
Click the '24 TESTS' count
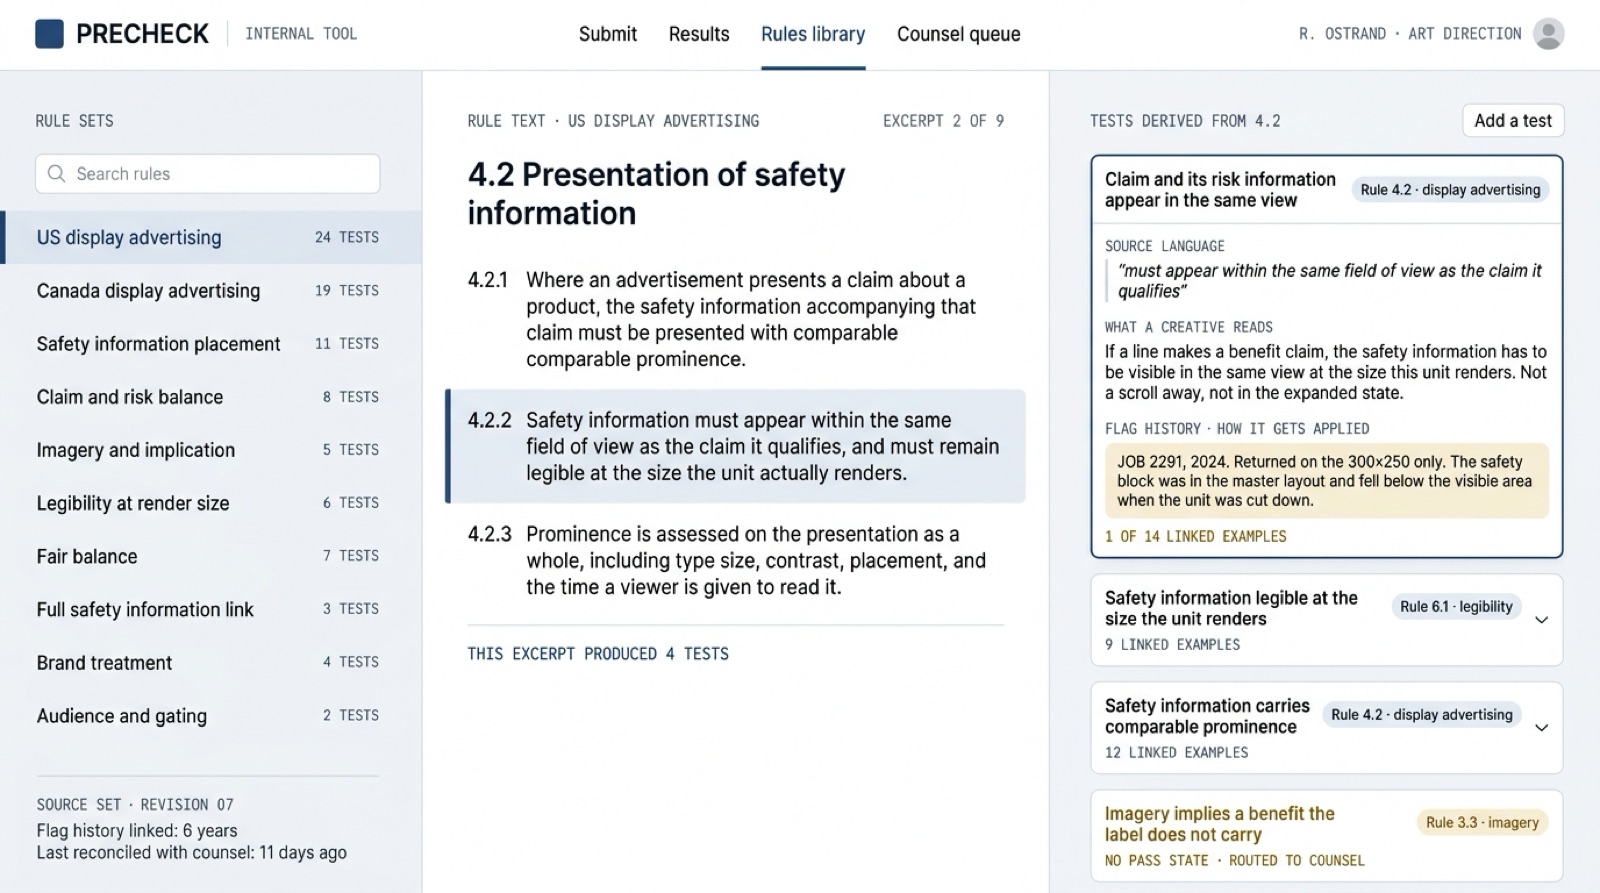(347, 237)
